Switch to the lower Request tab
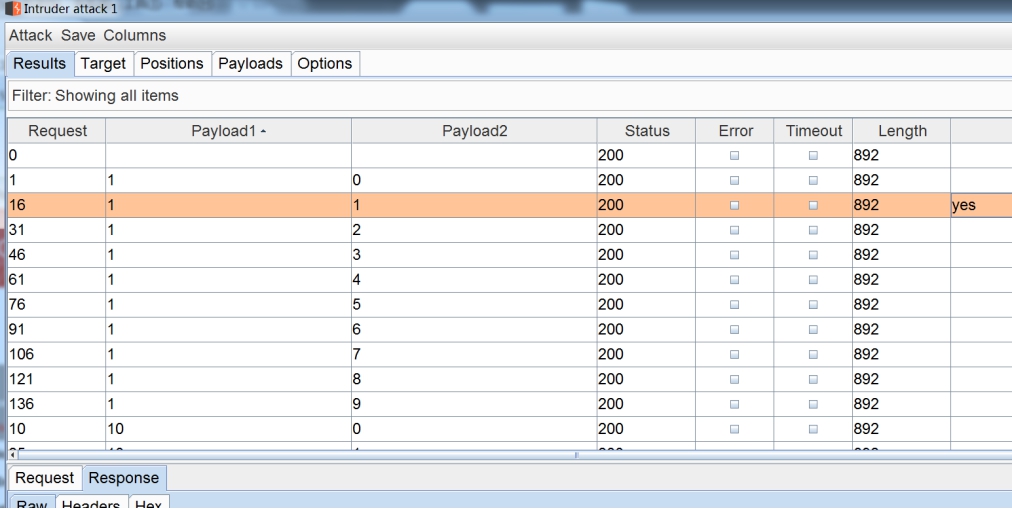 point(45,478)
